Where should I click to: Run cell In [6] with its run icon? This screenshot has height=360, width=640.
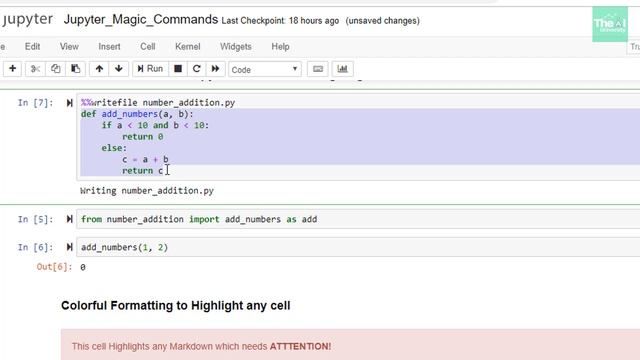69,247
